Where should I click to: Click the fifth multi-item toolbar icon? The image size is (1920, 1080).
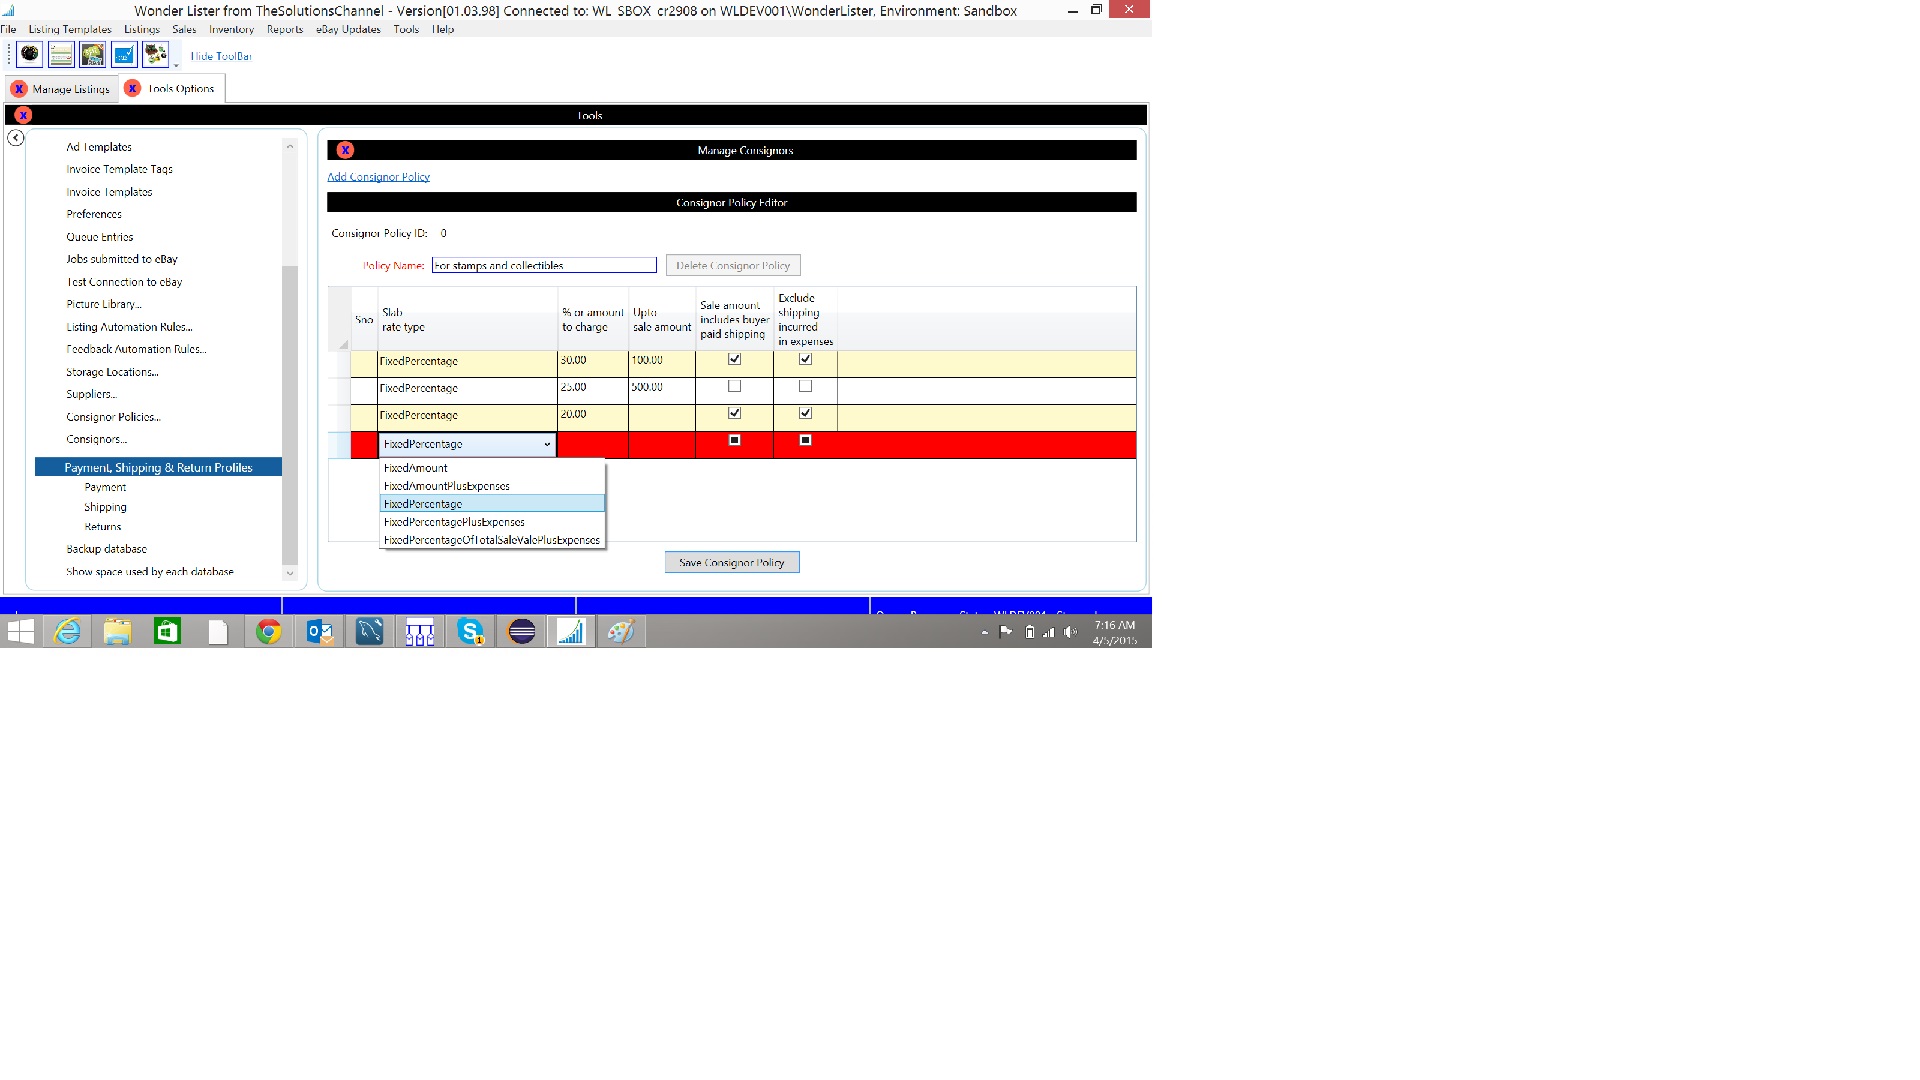(x=156, y=54)
